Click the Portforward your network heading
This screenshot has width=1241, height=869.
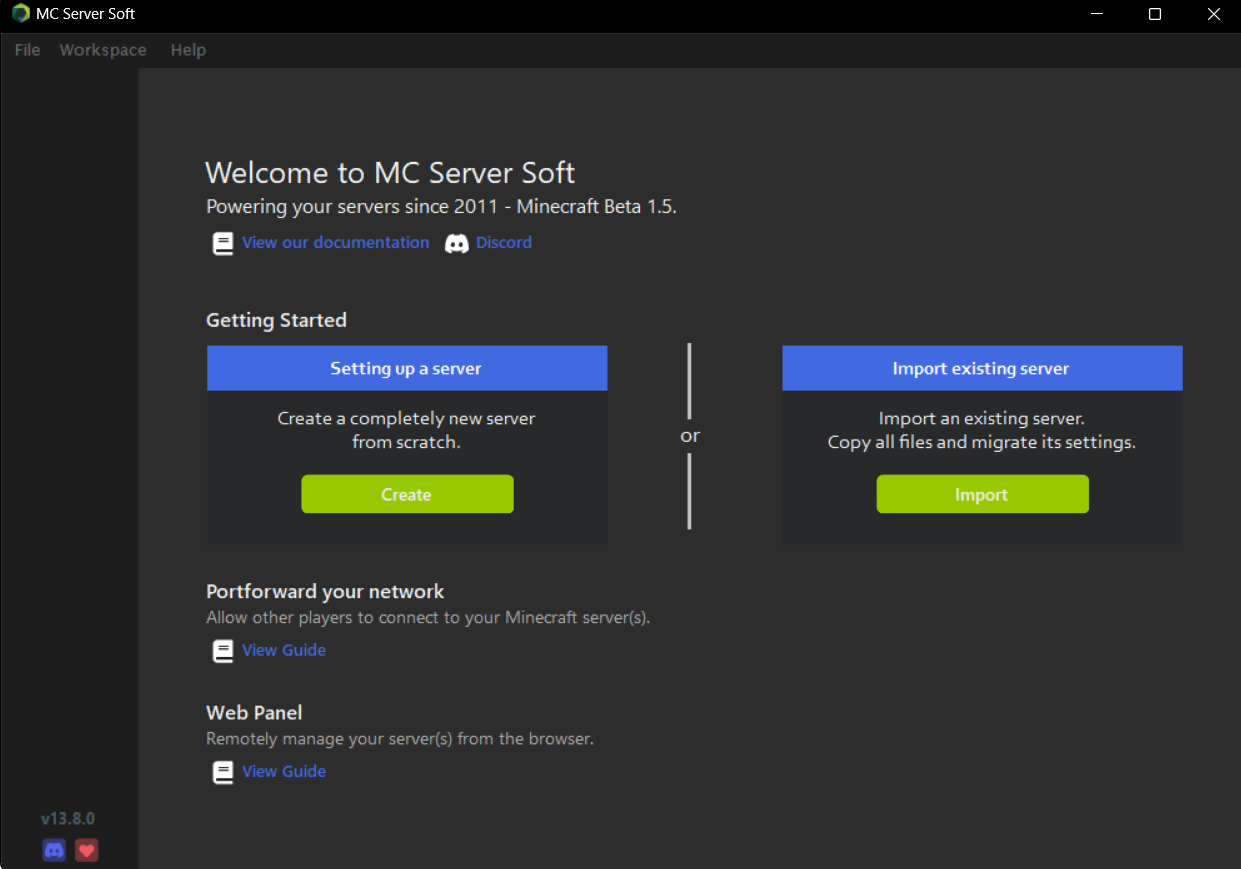tap(325, 591)
